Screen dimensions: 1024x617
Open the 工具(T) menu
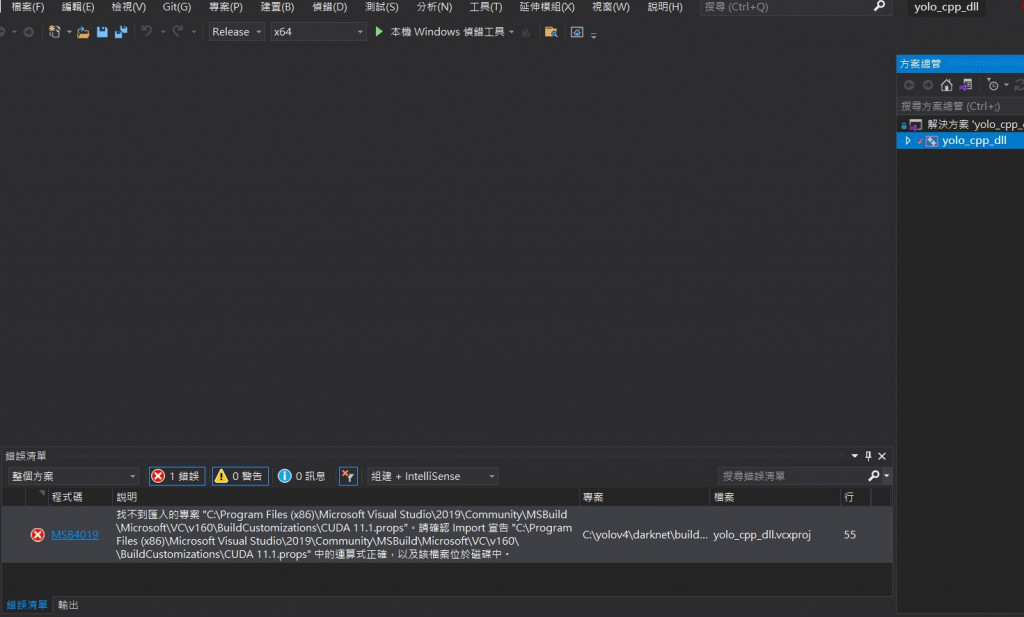485,7
